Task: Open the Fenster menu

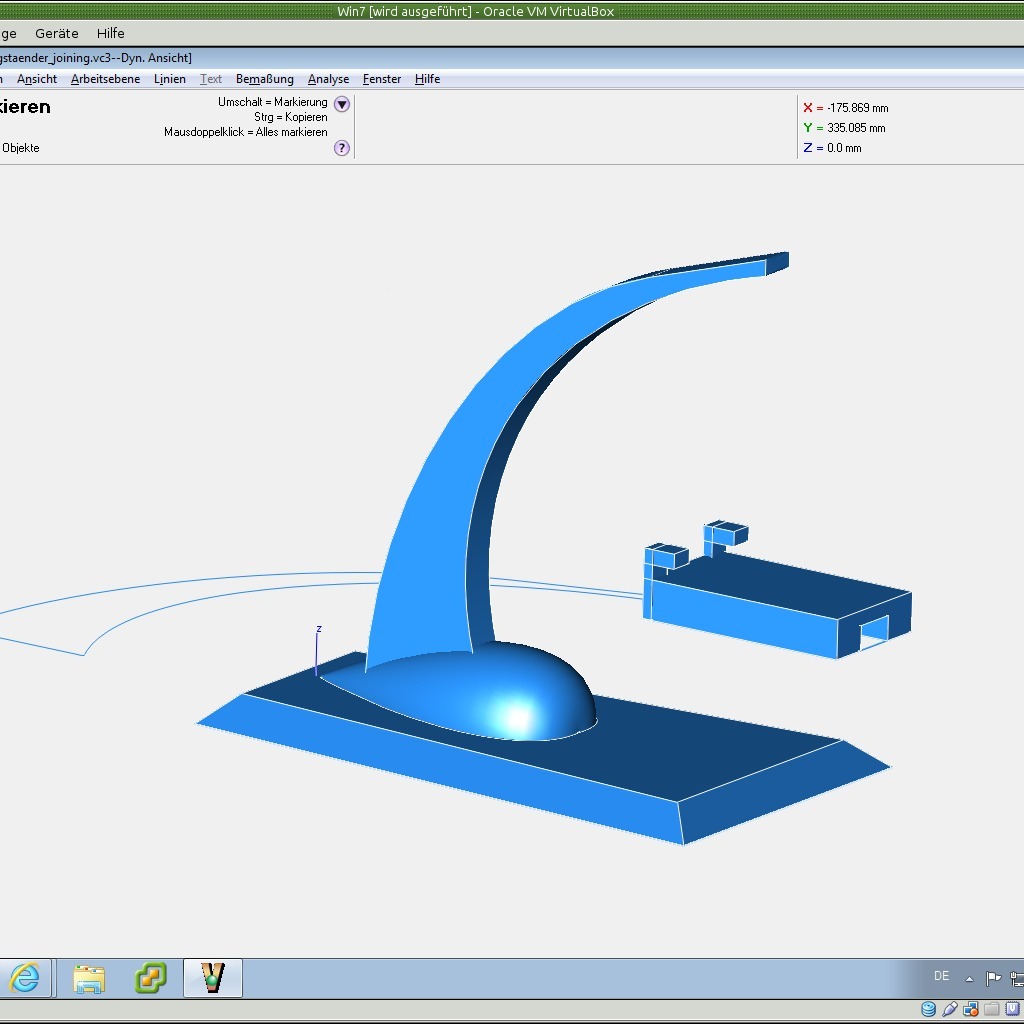Action: [382, 79]
